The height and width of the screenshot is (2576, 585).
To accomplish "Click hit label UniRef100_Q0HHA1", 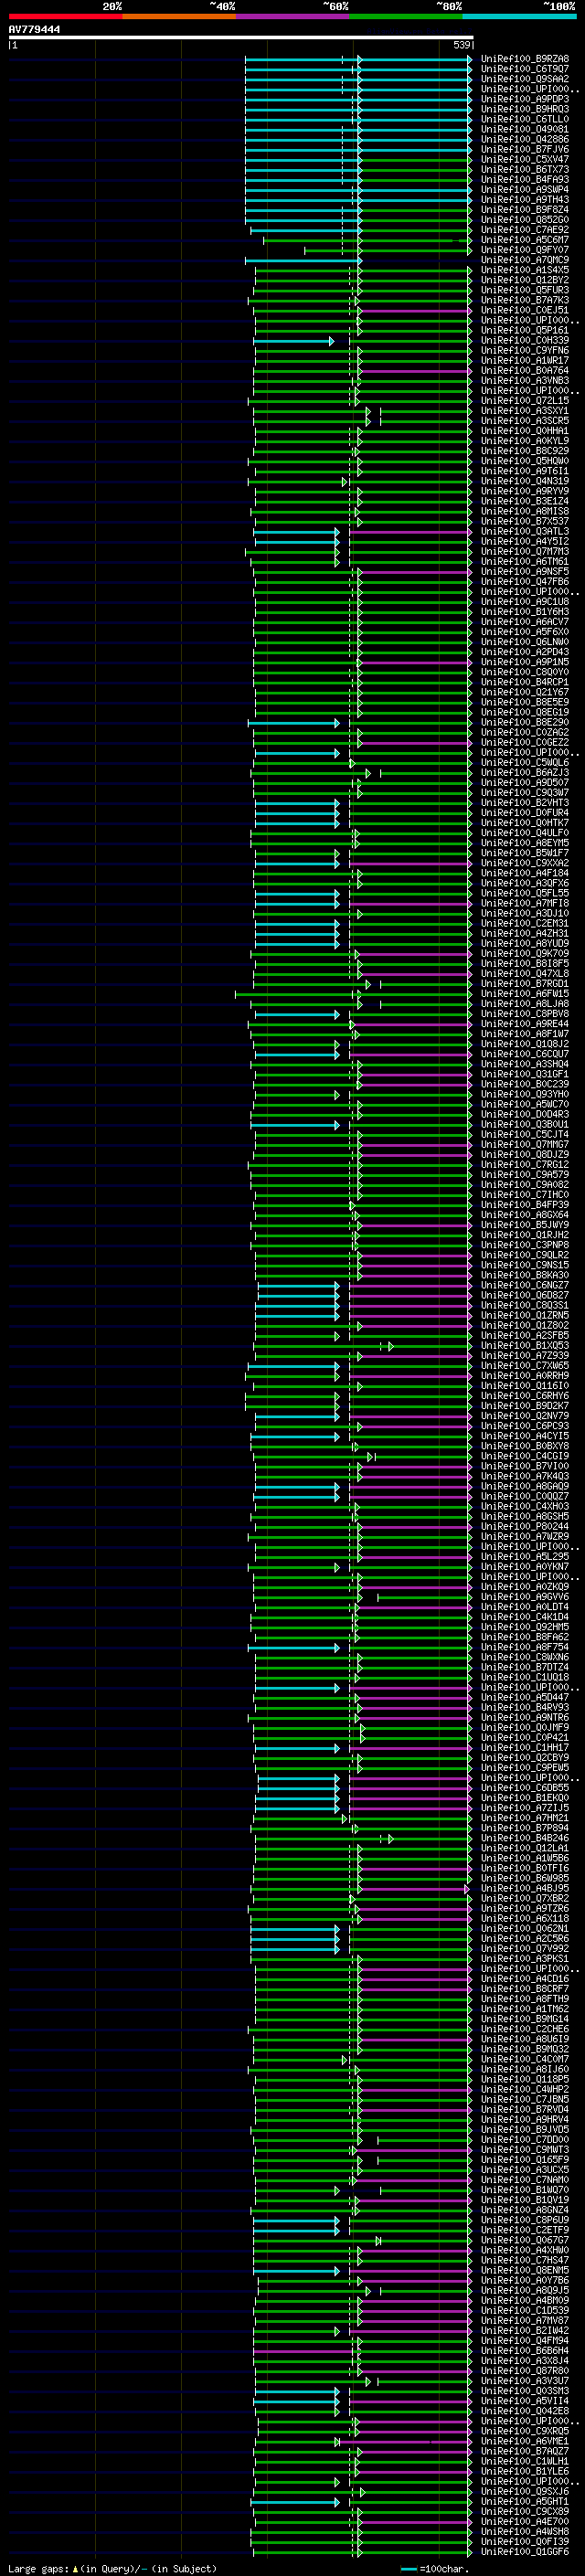I will (525, 431).
